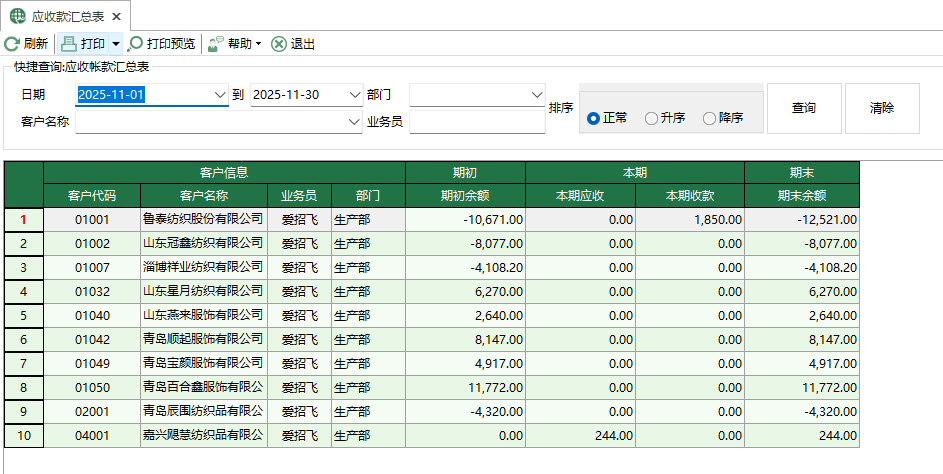Click customer code cell 01050

[92, 388]
